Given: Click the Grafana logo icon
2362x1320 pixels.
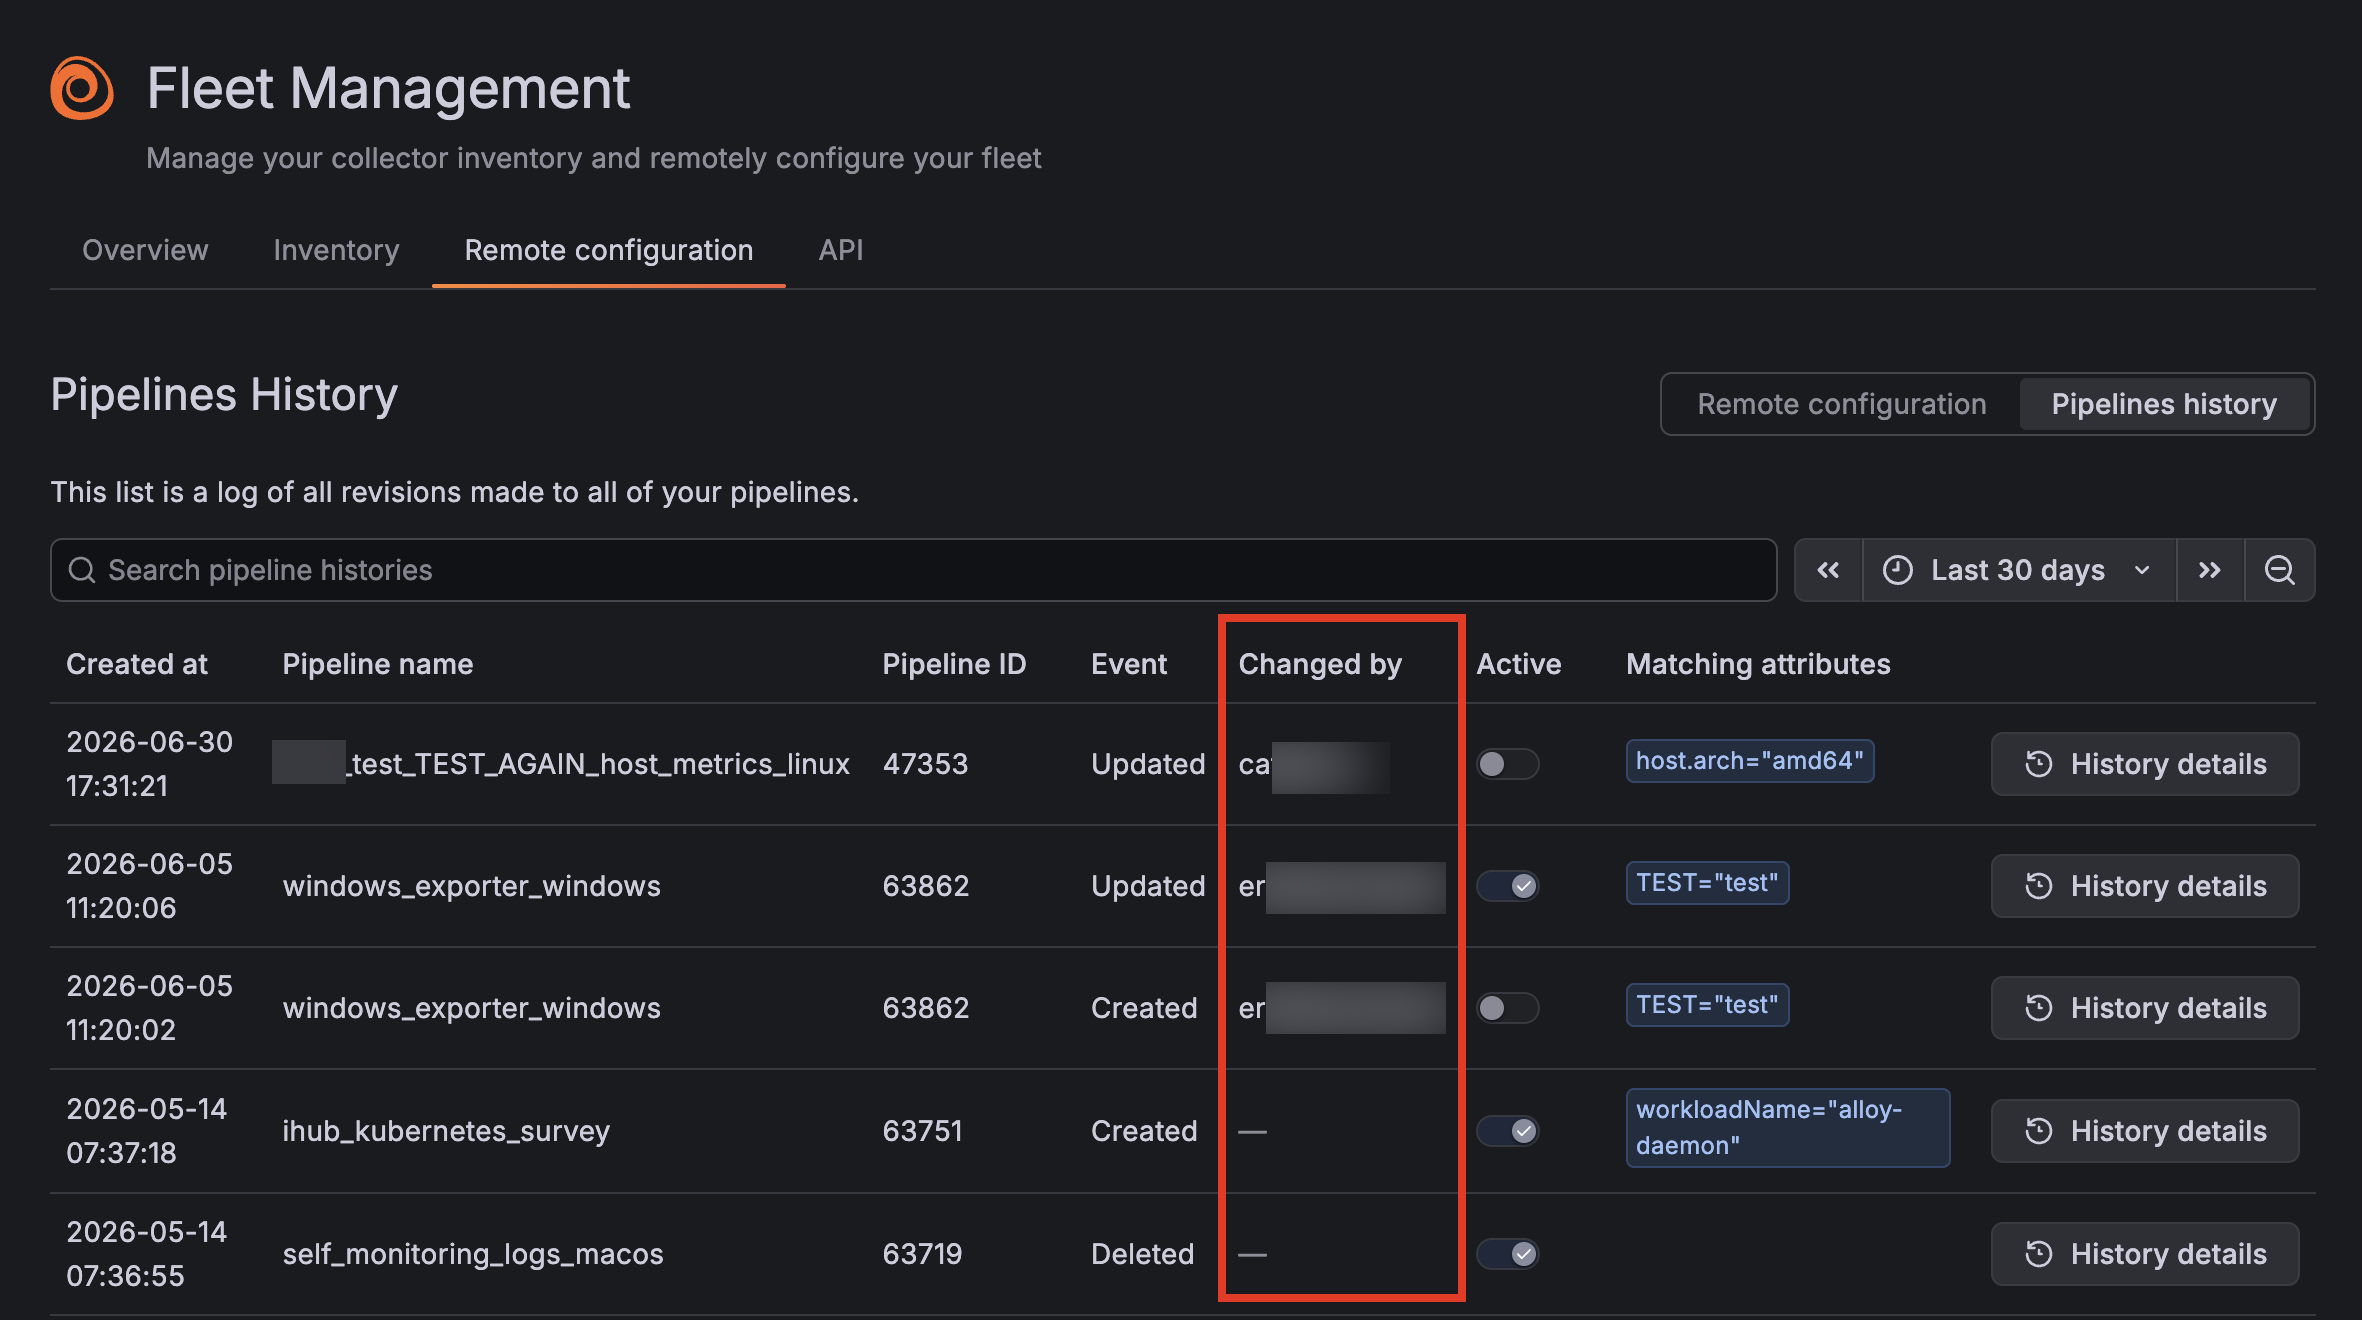Looking at the screenshot, I should coord(82,88).
